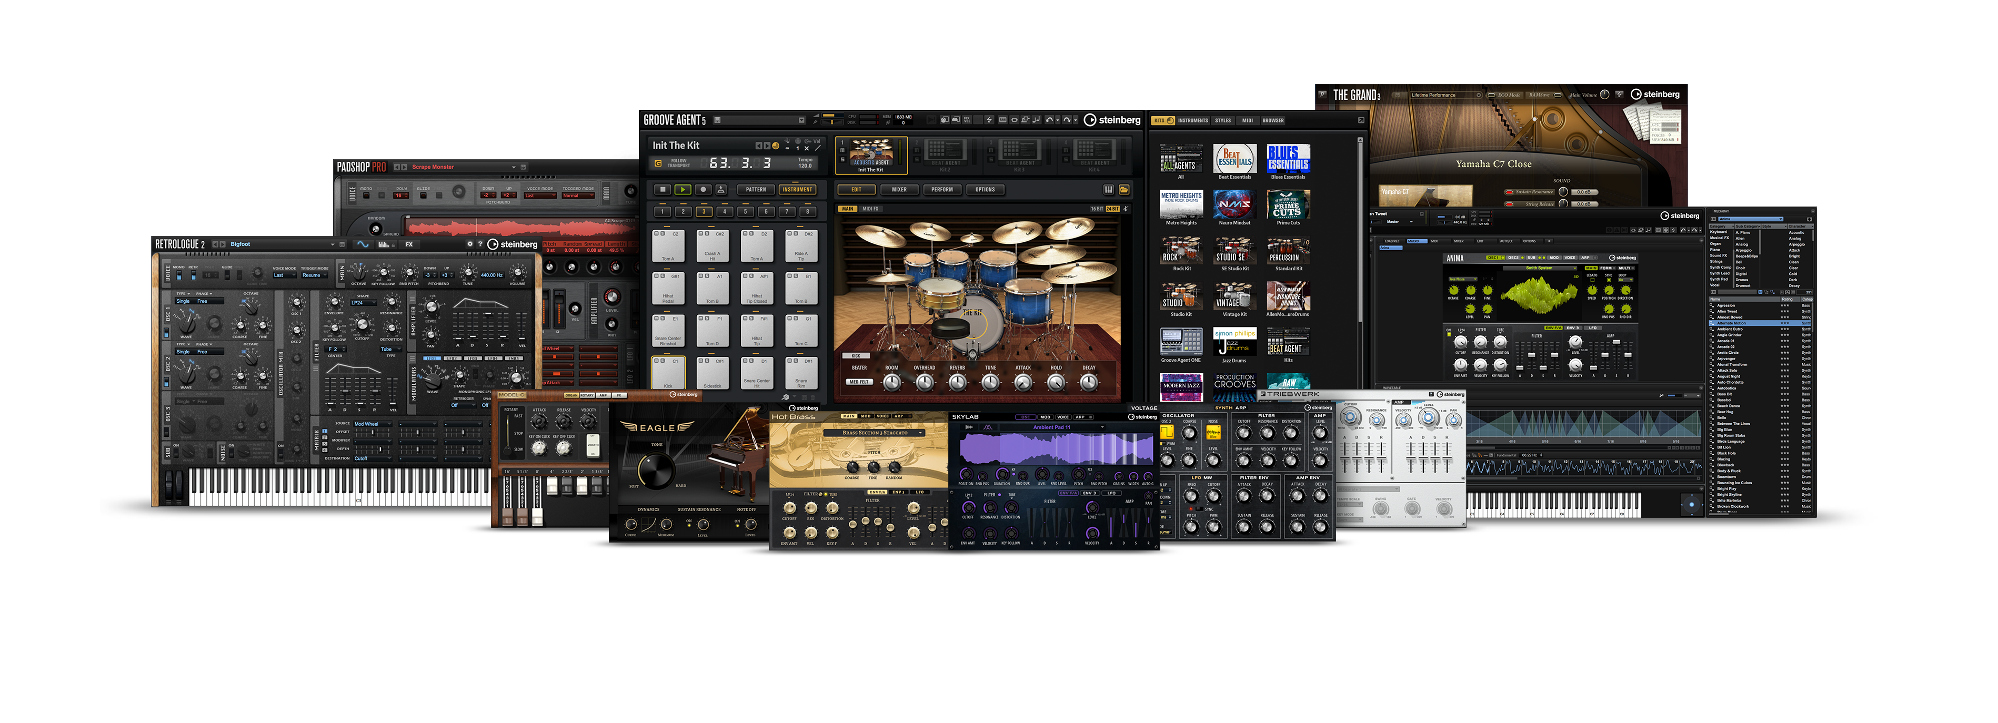Click the folder load icon in Groove Agent
1998x723 pixels.
pos(1124,190)
